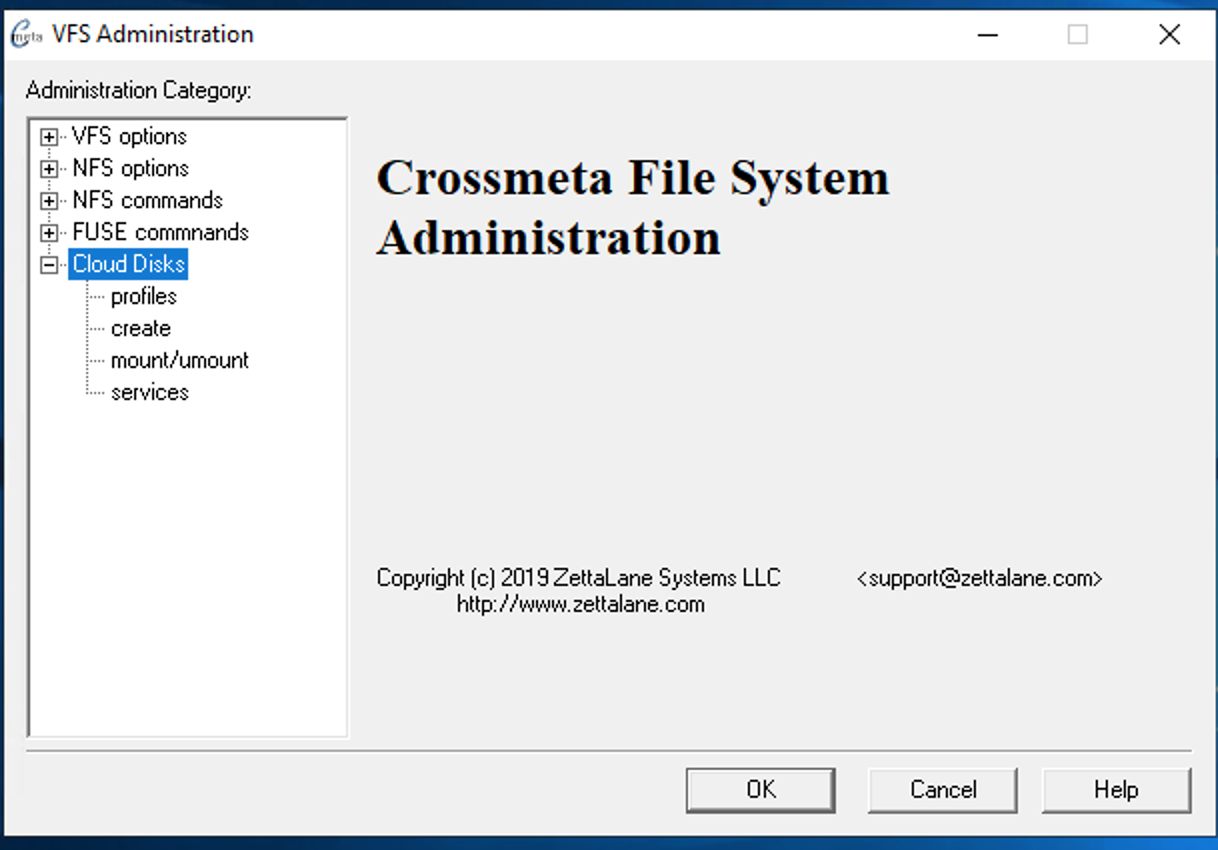The width and height of the screenshot is (1218, 850).
Task: Close the VFS Administration window
Action: pos(1169,35)
